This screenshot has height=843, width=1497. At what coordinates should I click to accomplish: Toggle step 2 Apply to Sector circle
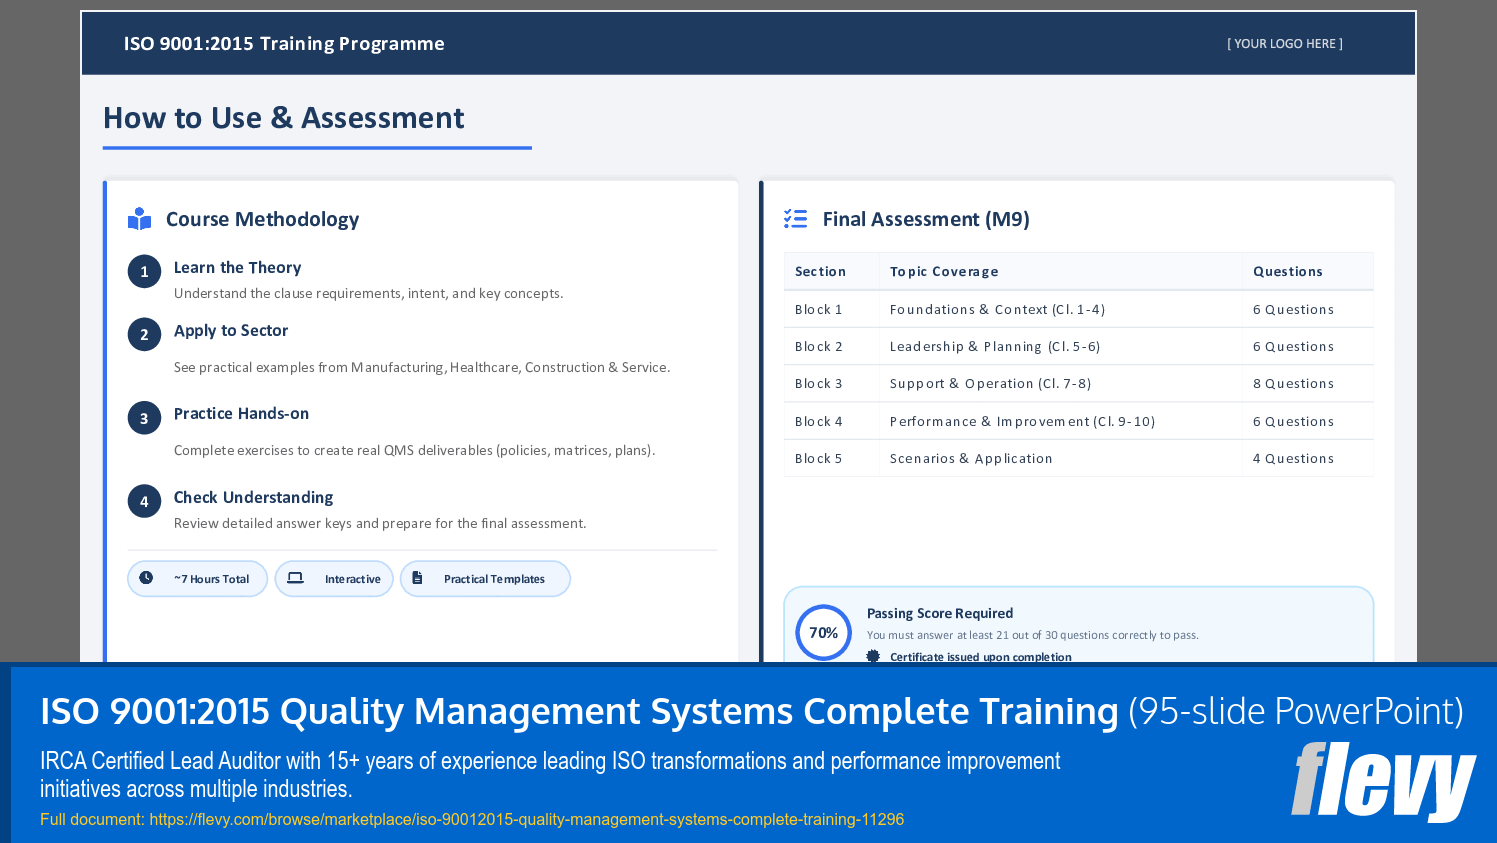click(144, 334)
